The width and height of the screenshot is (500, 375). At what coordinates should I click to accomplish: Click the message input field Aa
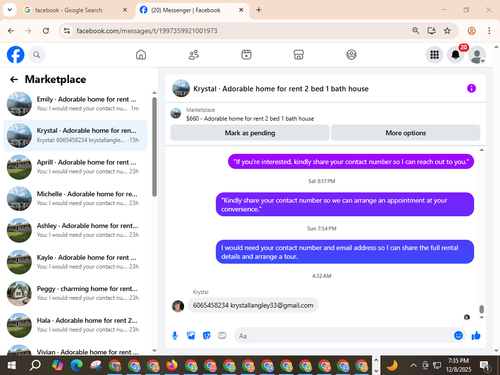click(343, 336)
